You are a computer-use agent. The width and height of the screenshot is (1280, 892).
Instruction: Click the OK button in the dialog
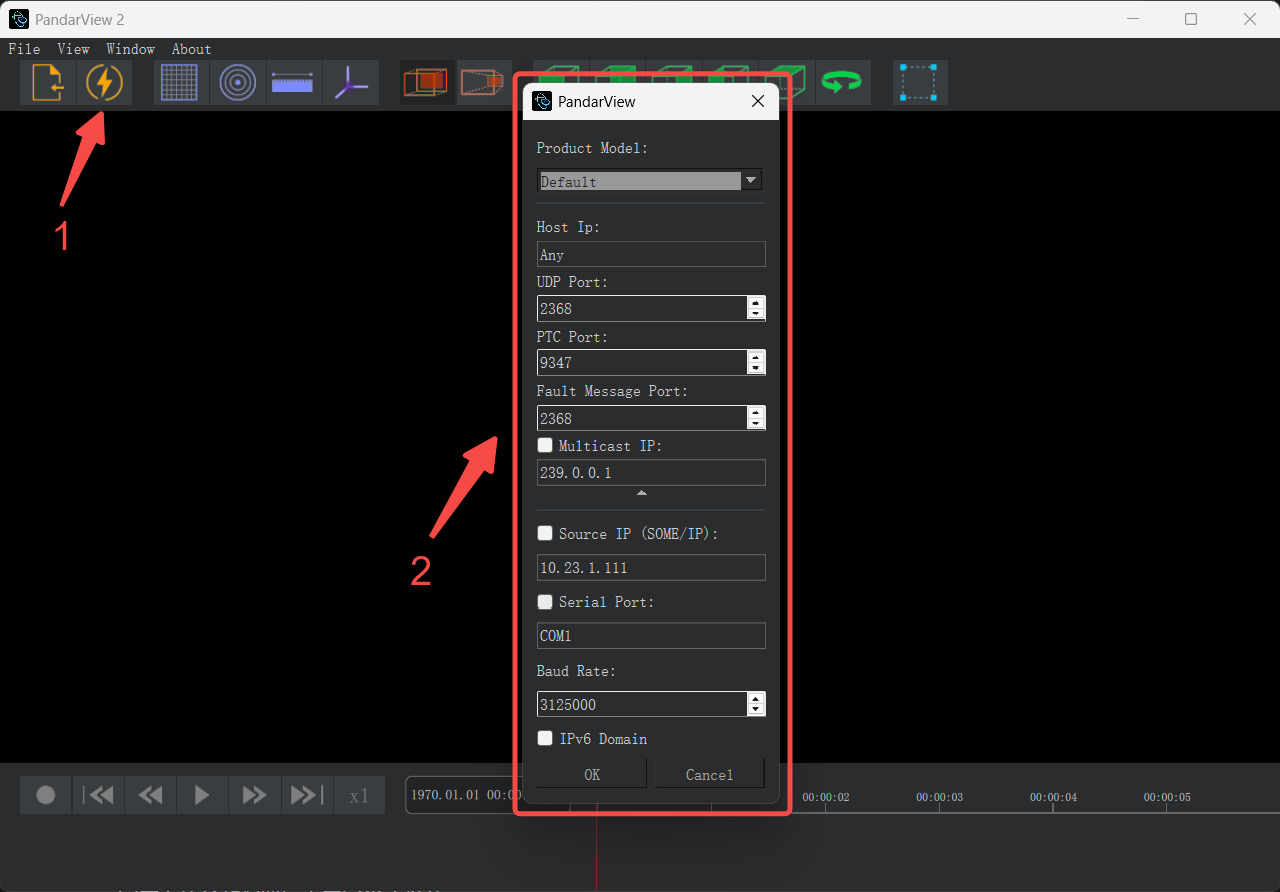592,774
